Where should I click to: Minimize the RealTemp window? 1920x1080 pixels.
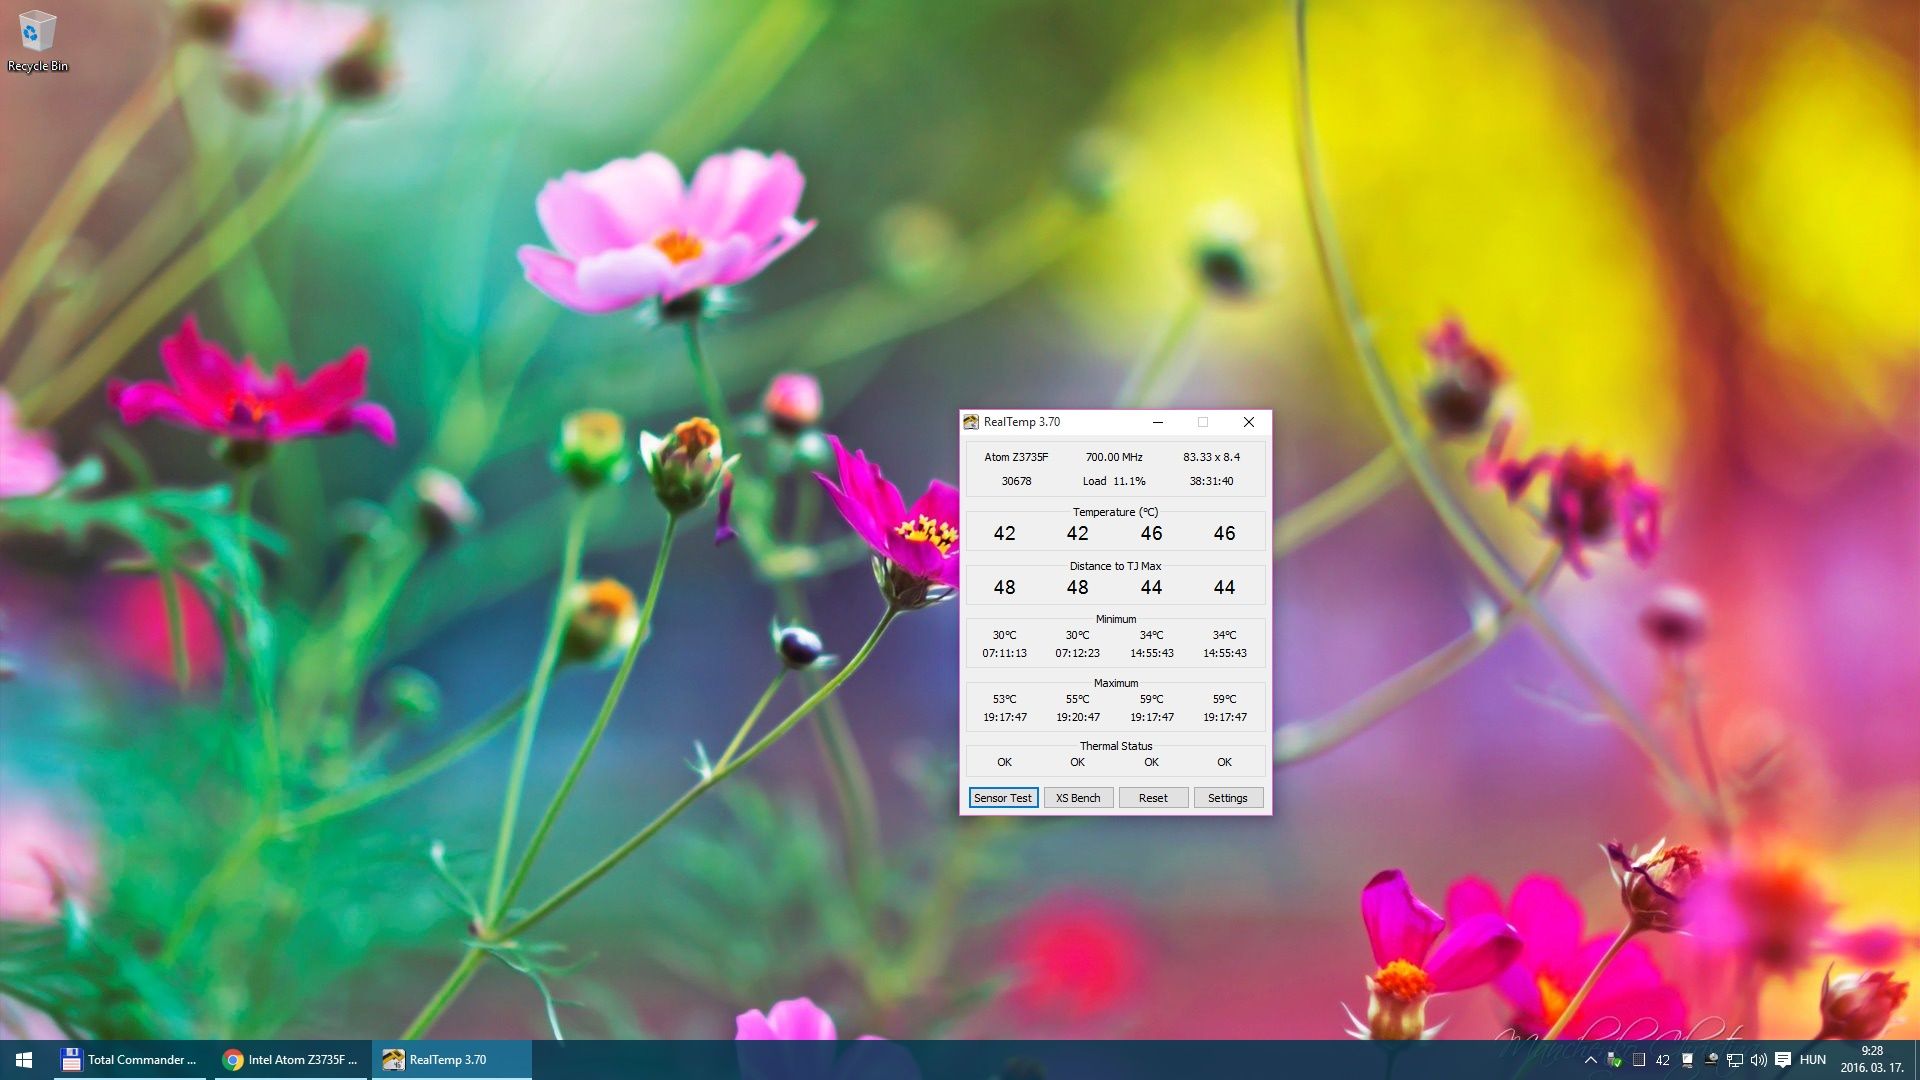1158,422
